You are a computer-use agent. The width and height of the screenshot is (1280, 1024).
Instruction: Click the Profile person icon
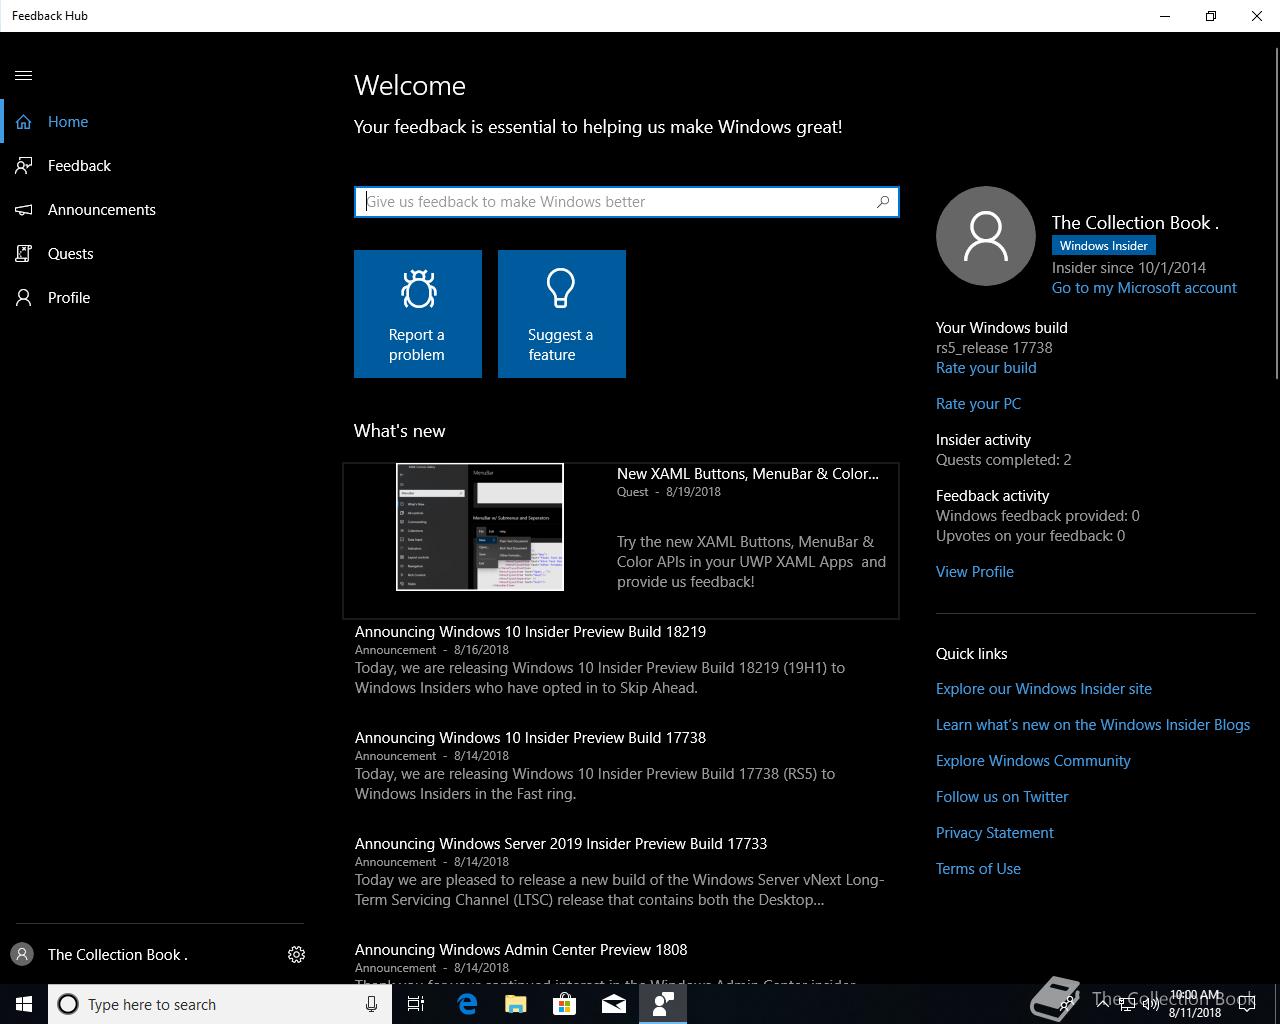24,298
